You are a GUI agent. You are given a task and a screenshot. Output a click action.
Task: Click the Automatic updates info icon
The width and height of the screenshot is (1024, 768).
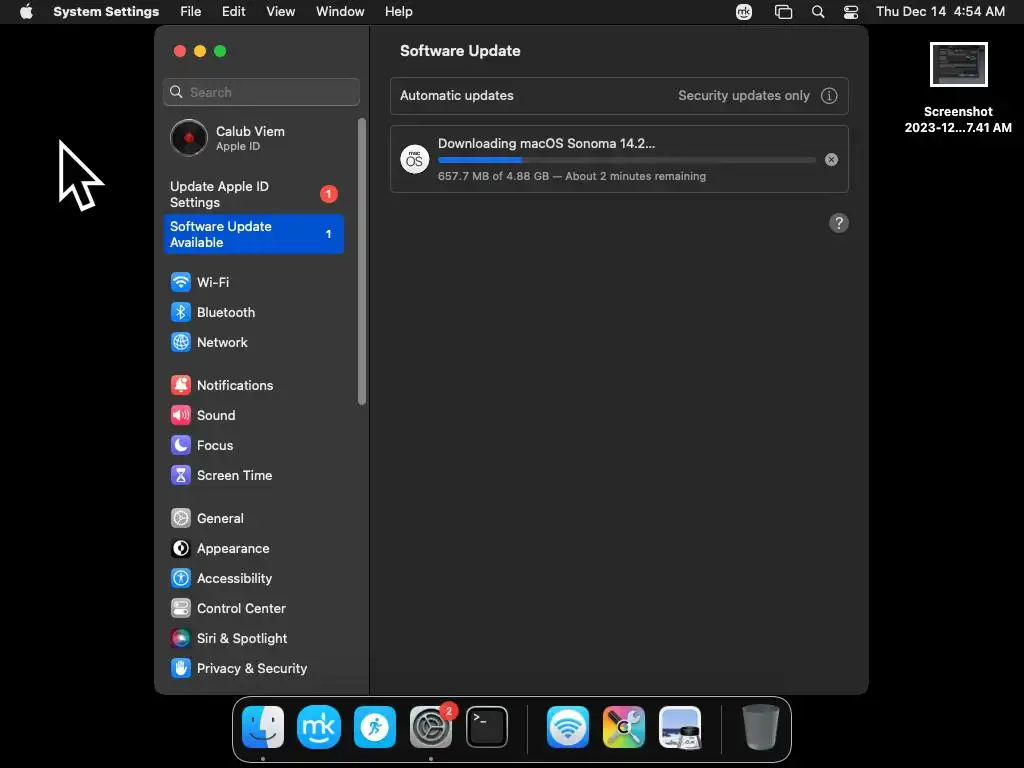click(x=829, y=95)
